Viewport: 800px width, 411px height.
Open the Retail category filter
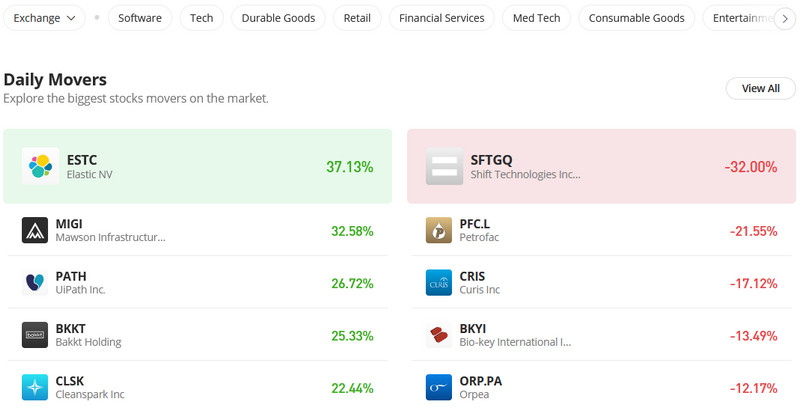coord(357,18)
